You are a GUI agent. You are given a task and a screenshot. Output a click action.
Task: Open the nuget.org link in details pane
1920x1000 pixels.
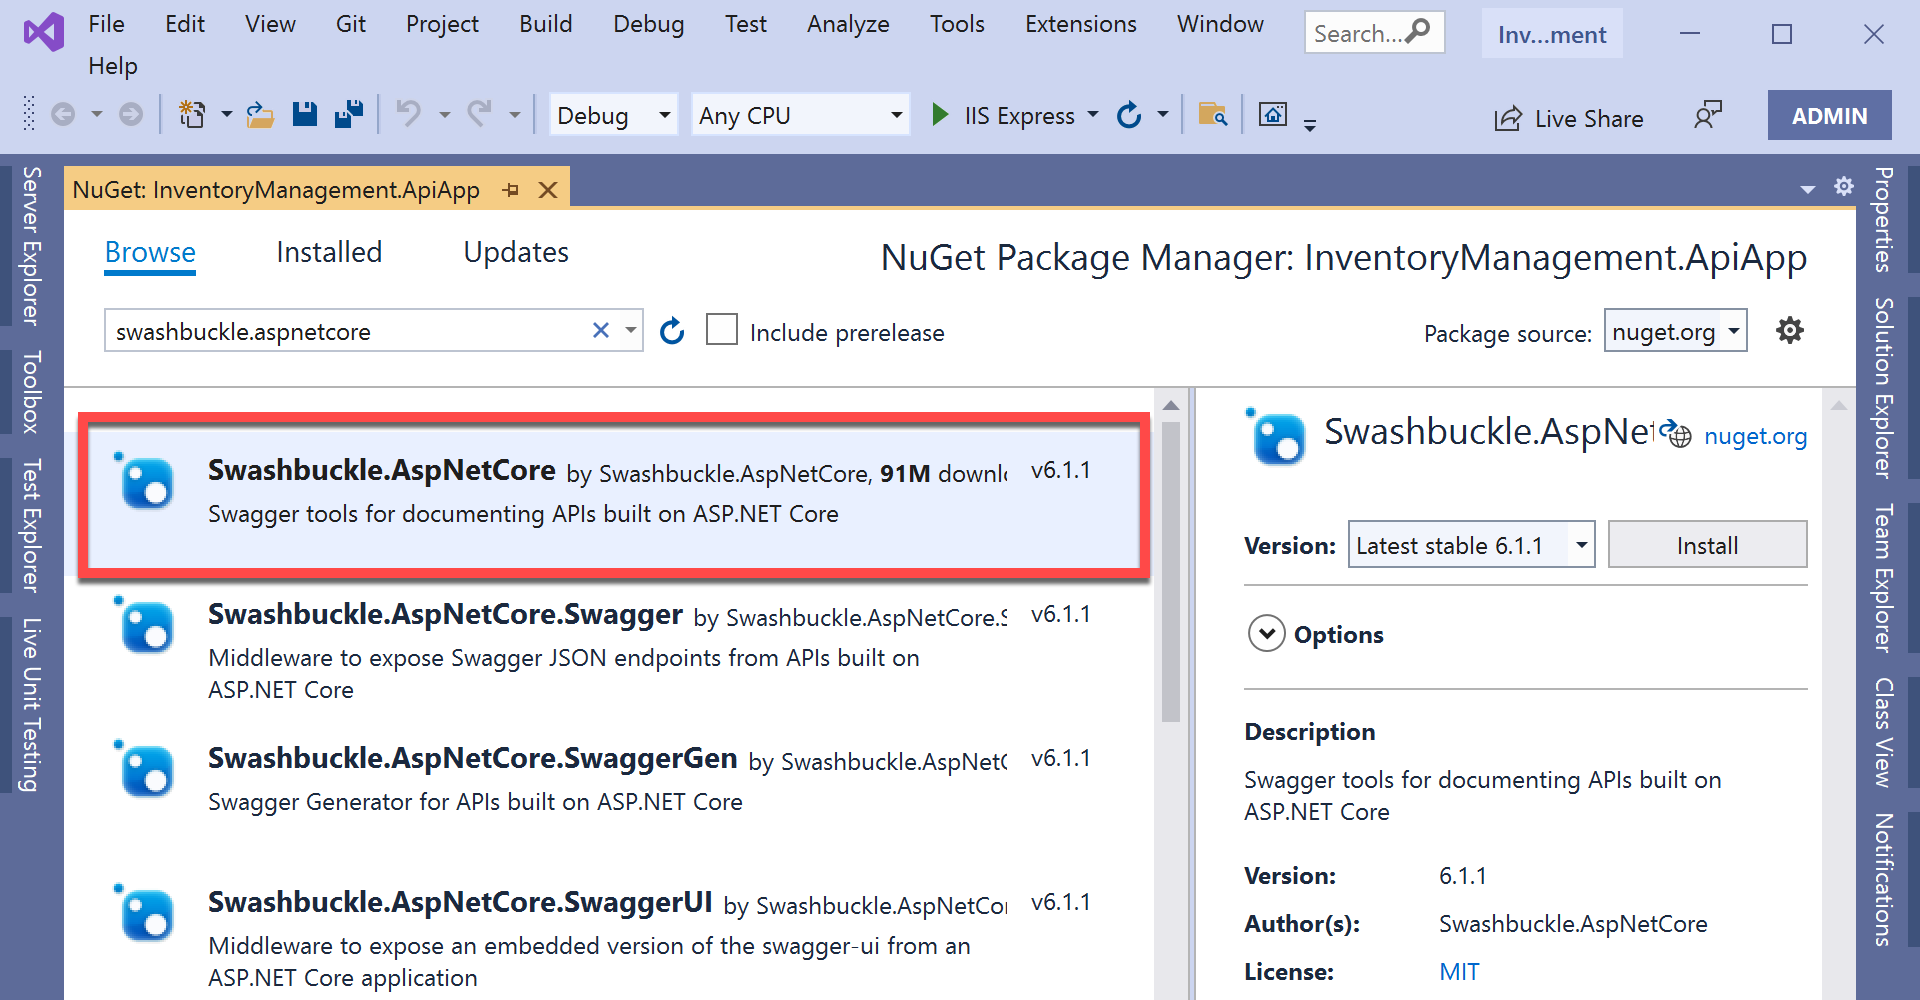(x=1755, y=436)
